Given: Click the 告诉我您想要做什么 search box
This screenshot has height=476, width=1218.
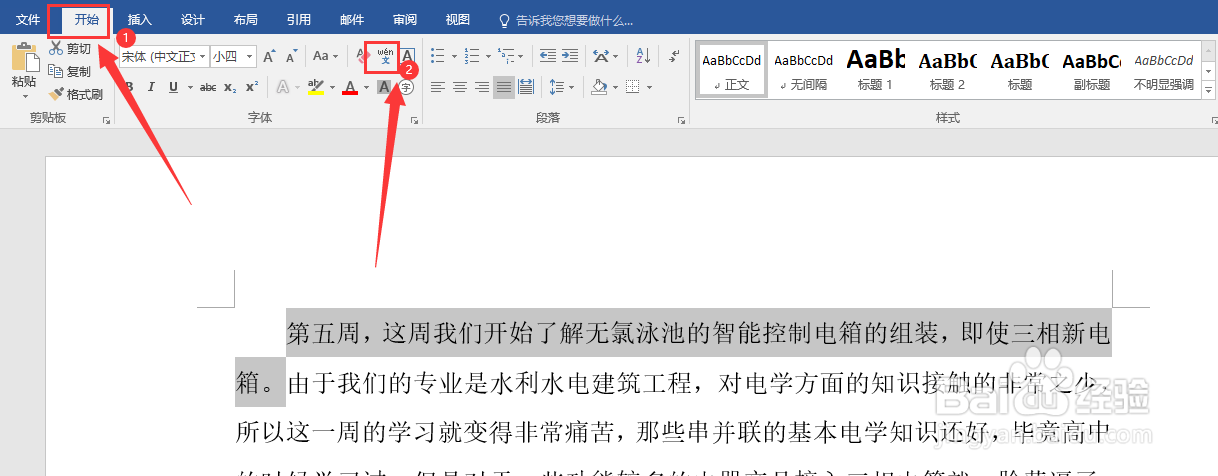Looking at the screenshot, I should pos(567,20).
